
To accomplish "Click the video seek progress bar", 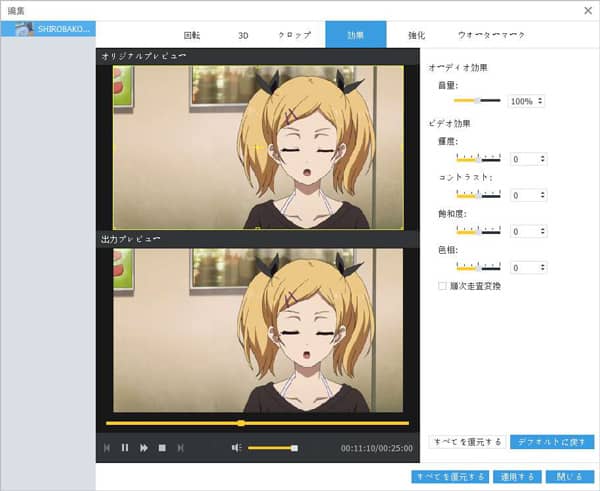I will [x=258, y=423].
